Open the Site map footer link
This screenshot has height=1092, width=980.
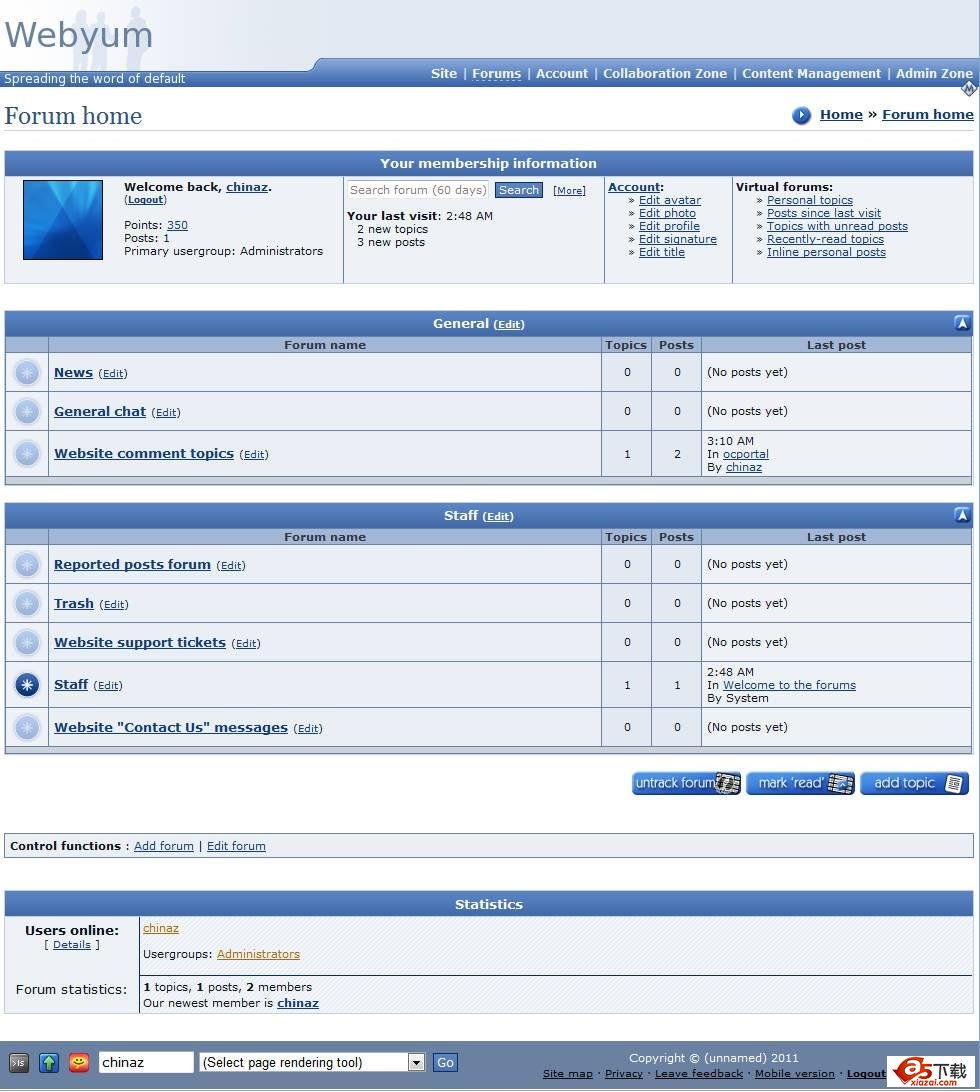pos(568,1075)
